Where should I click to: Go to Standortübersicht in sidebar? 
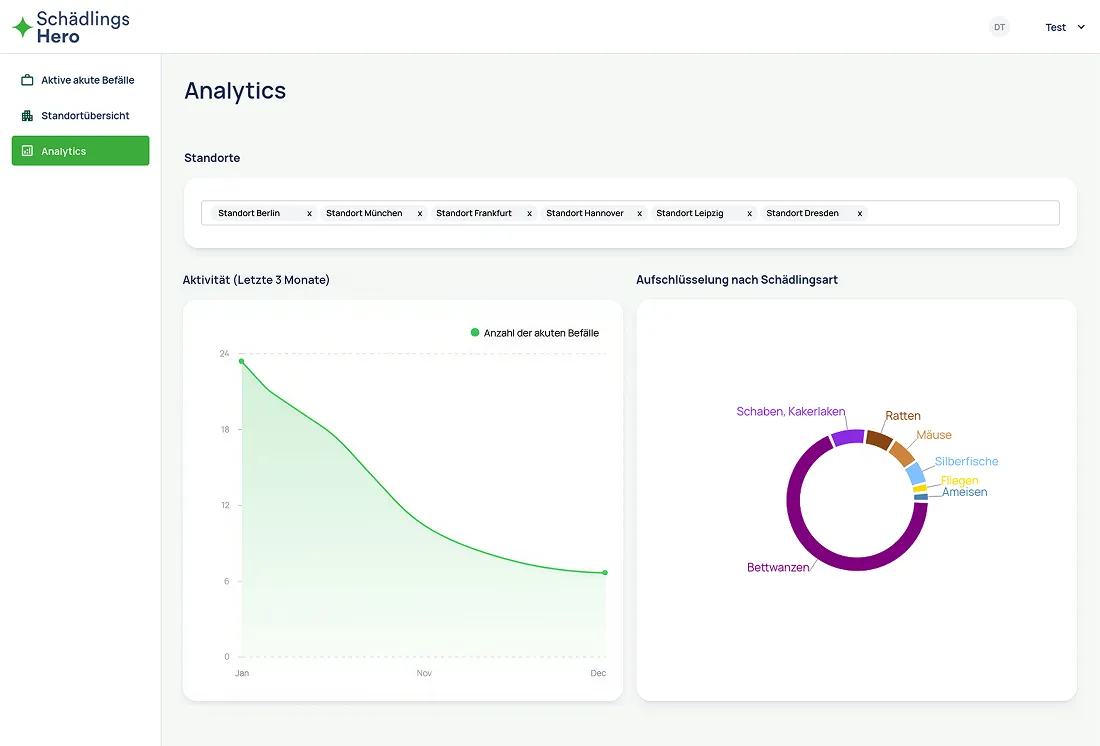coord(81,116)
